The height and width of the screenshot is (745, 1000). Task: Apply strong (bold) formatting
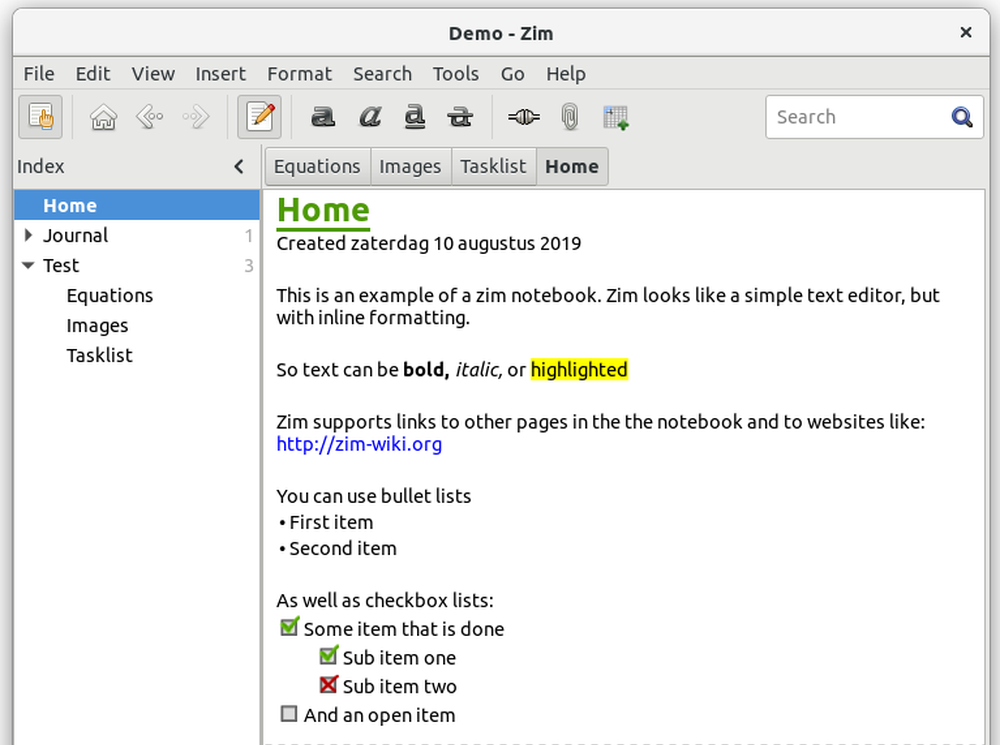(323, 117)
